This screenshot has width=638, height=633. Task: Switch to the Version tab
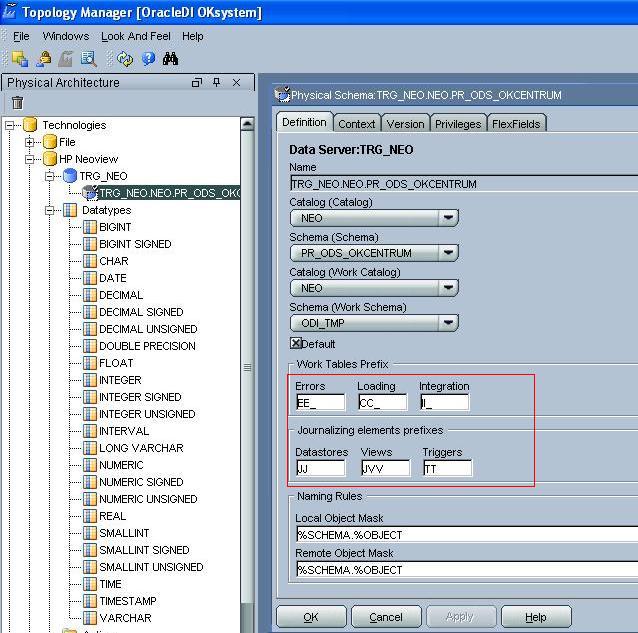coord(405,124)
